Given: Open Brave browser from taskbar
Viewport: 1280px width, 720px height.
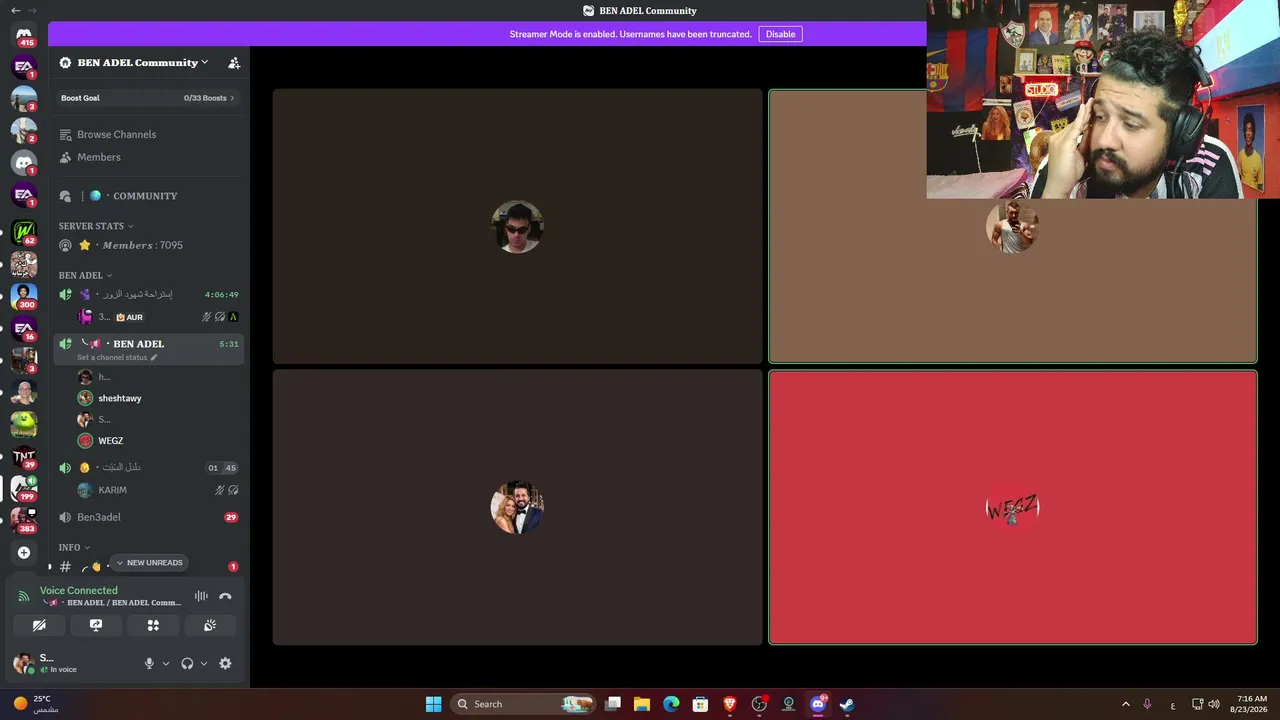Looking at the screenshot, I should click(x=730, y=704).
